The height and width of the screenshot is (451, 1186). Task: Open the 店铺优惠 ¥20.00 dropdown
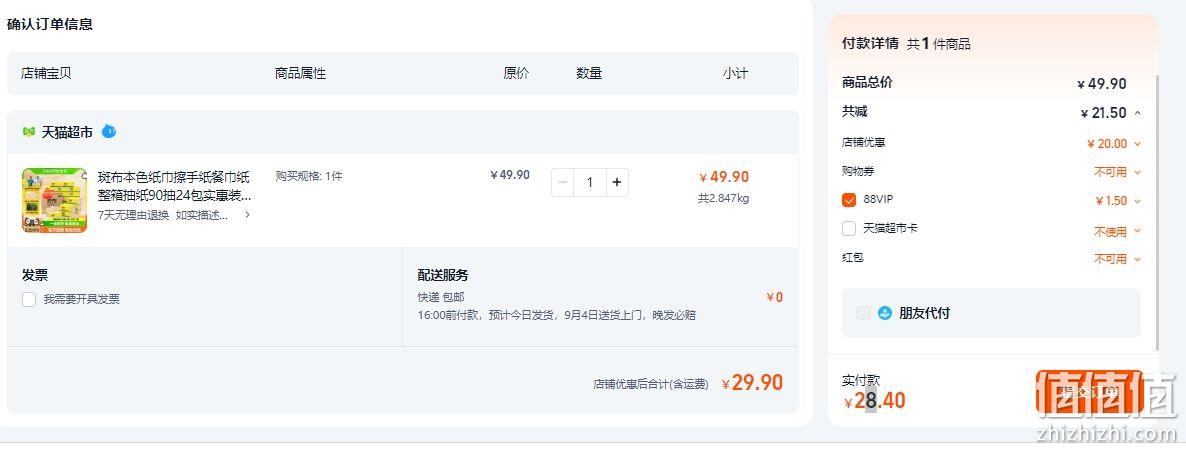click(x=1114, y=144)
